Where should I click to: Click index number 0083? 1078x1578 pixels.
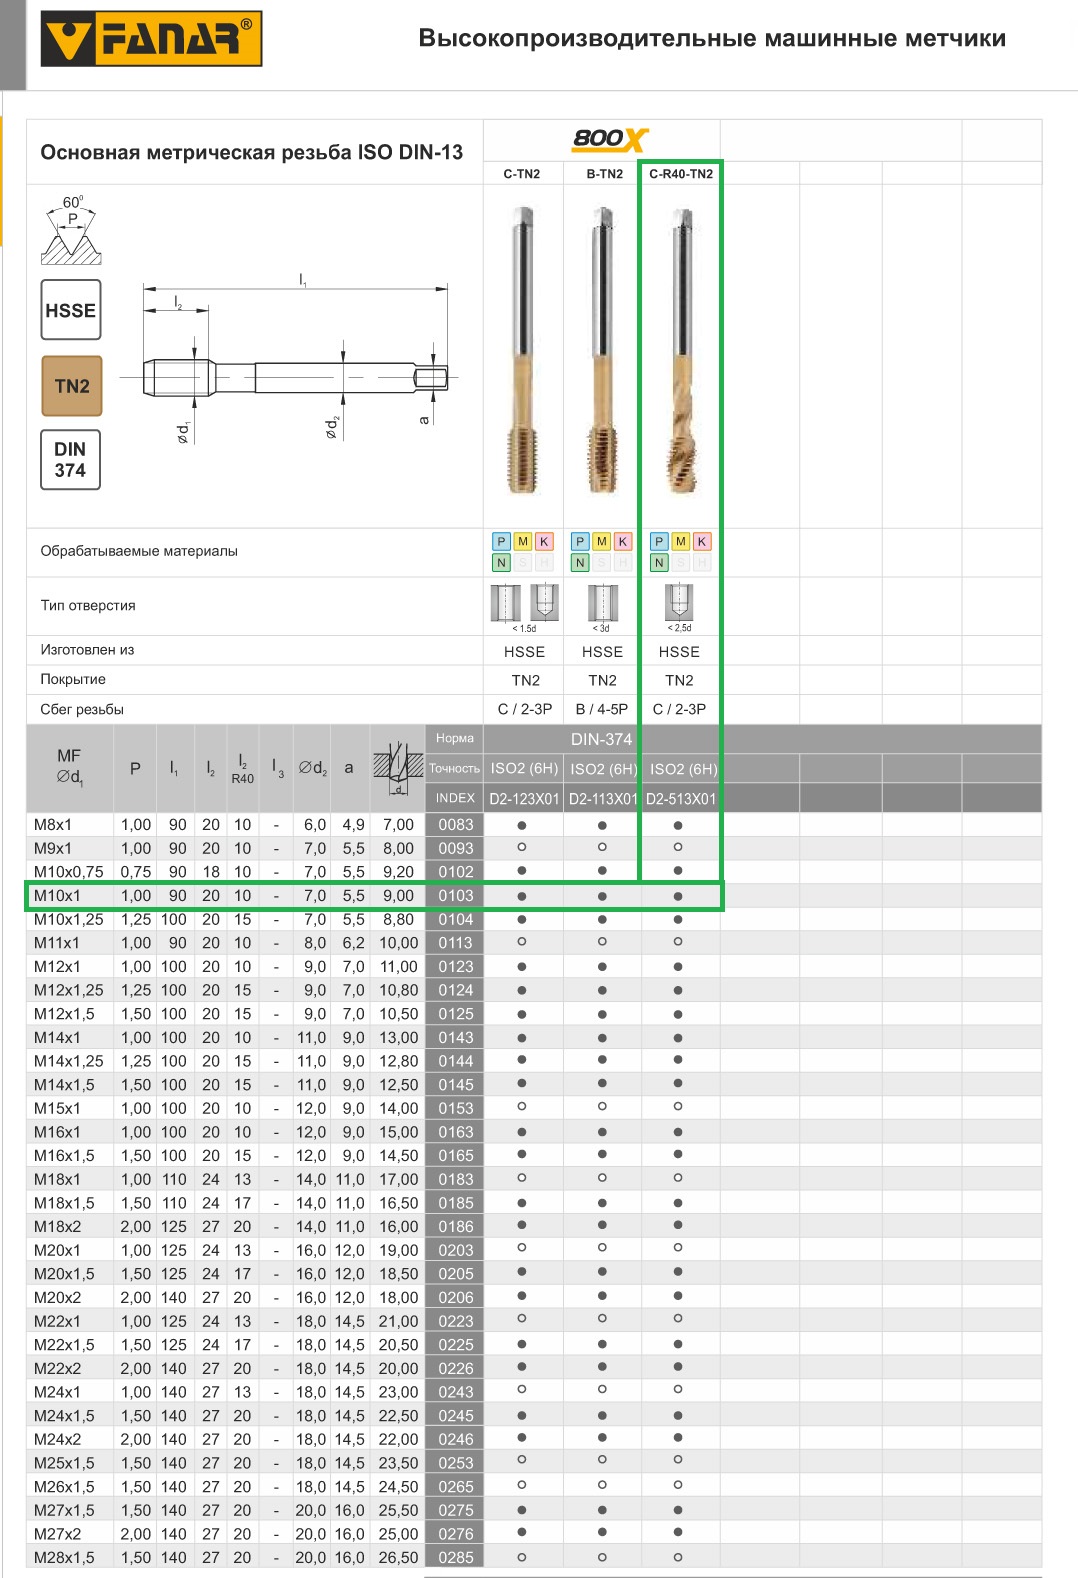455,825
